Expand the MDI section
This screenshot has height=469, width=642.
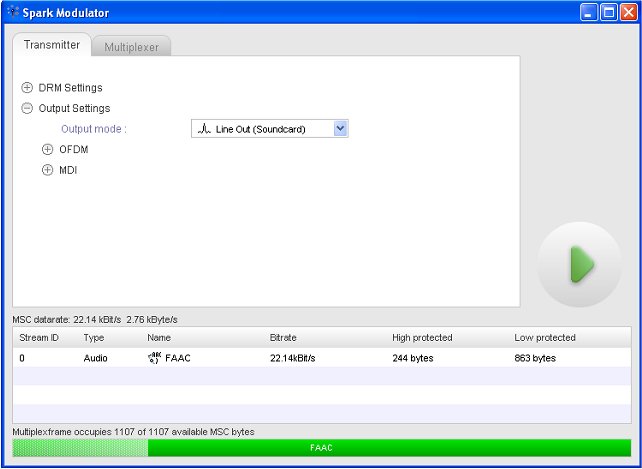coord(47,170)
